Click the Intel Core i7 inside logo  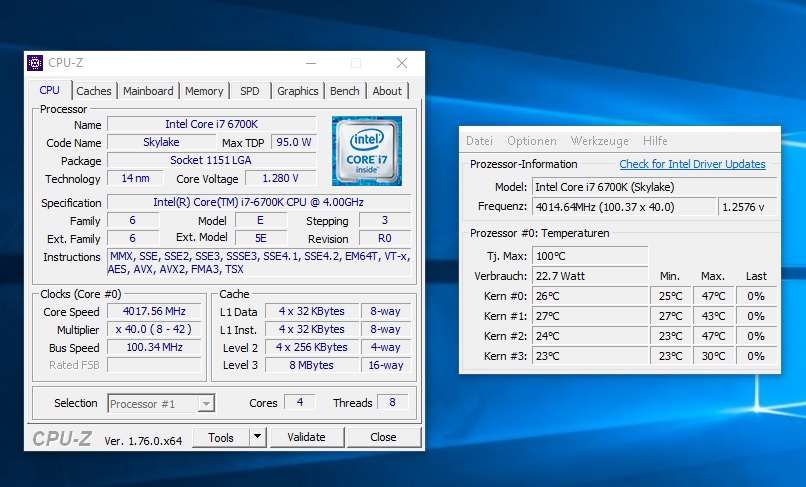367,151
